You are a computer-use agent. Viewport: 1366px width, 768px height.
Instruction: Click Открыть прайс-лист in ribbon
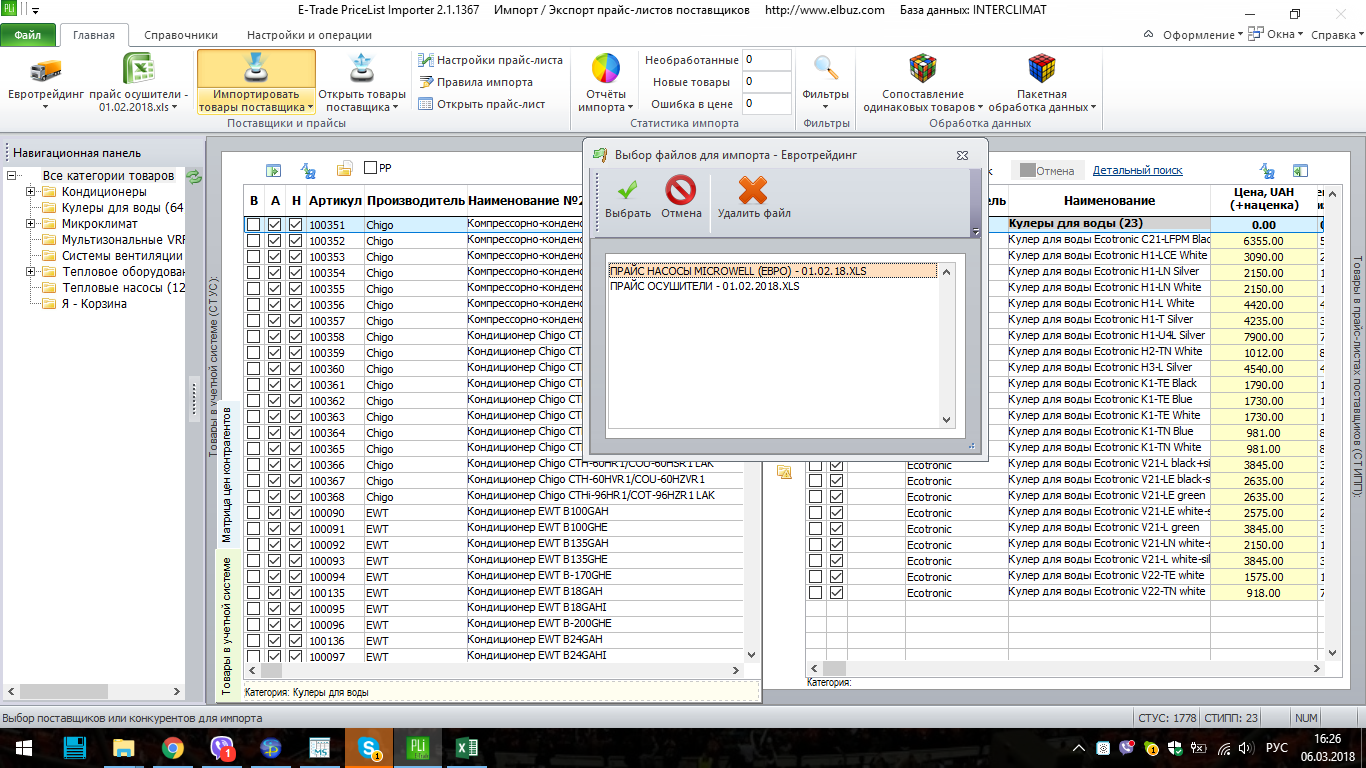click(481, 104)
